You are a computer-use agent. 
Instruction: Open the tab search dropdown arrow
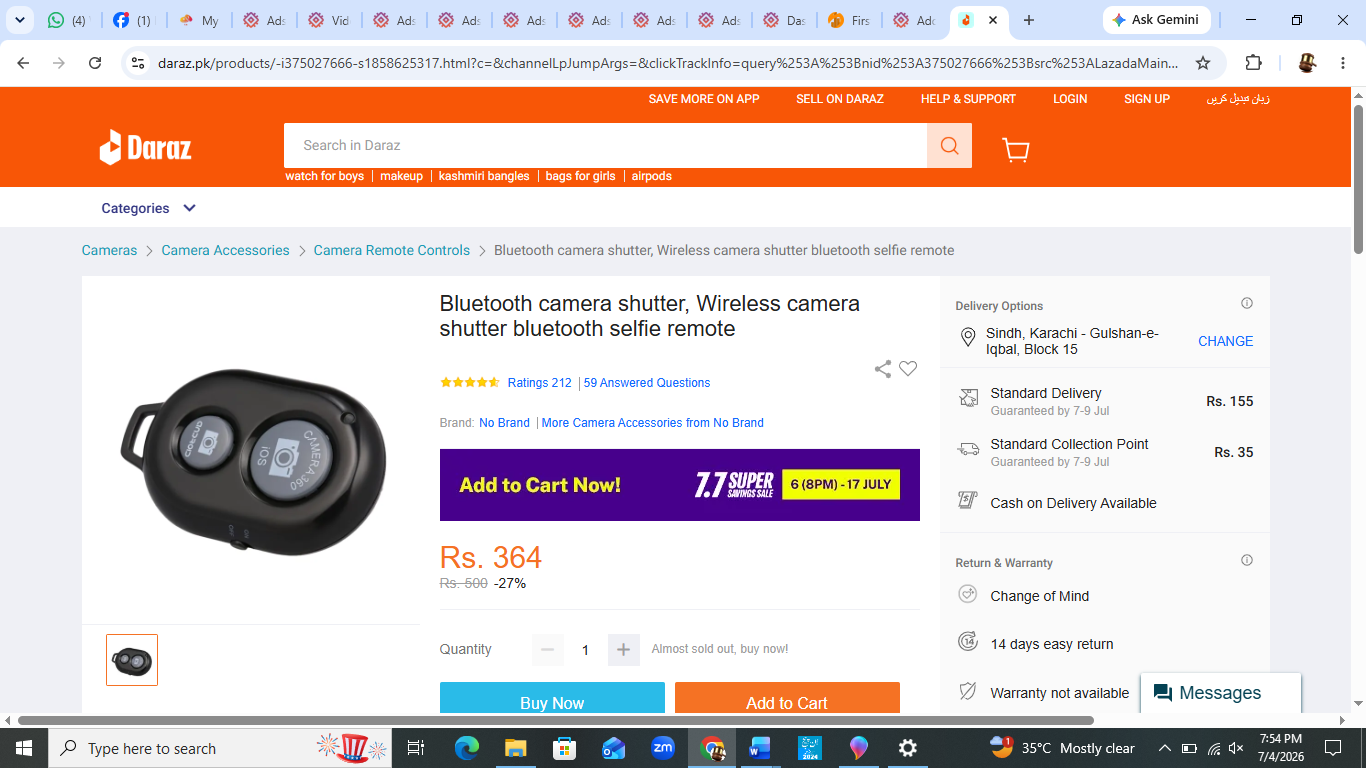coord(19,20)
